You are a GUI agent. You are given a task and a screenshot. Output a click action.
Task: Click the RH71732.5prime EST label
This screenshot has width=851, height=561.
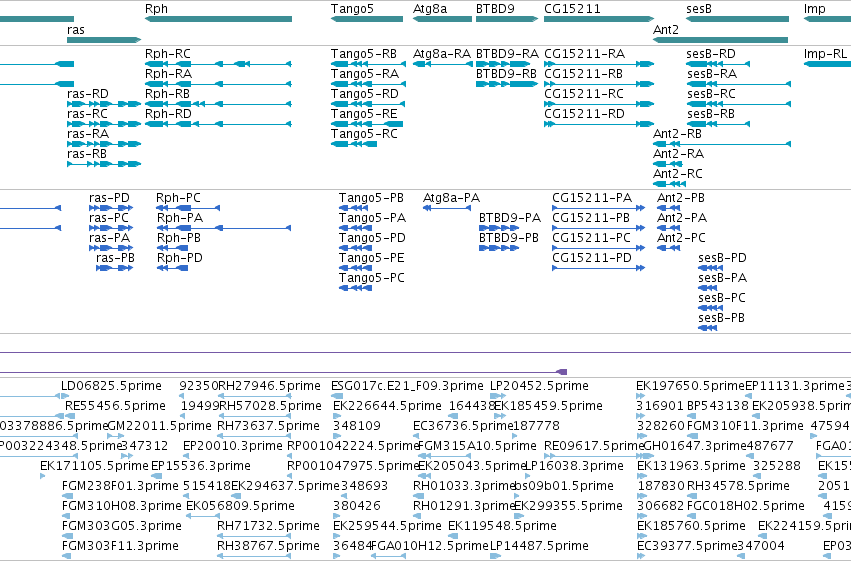coord(268,526)
